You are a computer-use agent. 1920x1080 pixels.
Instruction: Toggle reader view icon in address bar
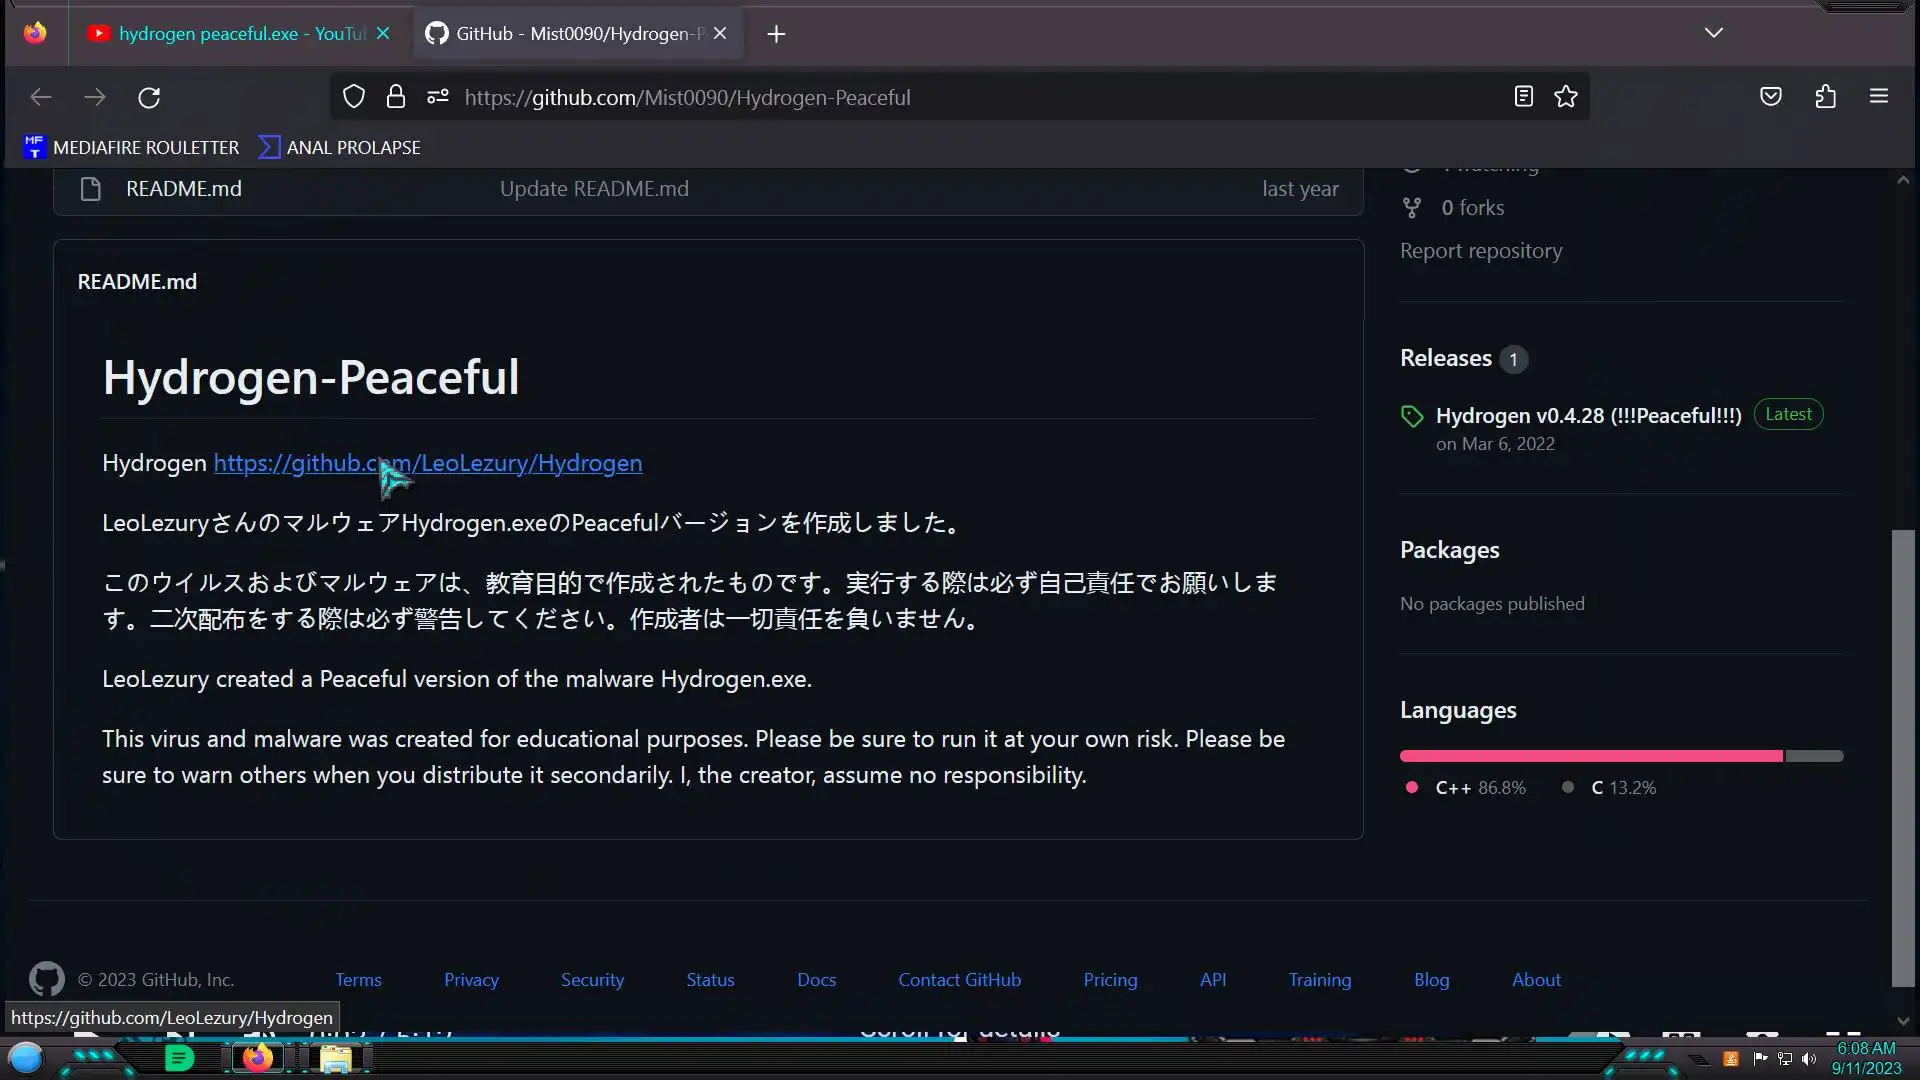point(1523,96)
